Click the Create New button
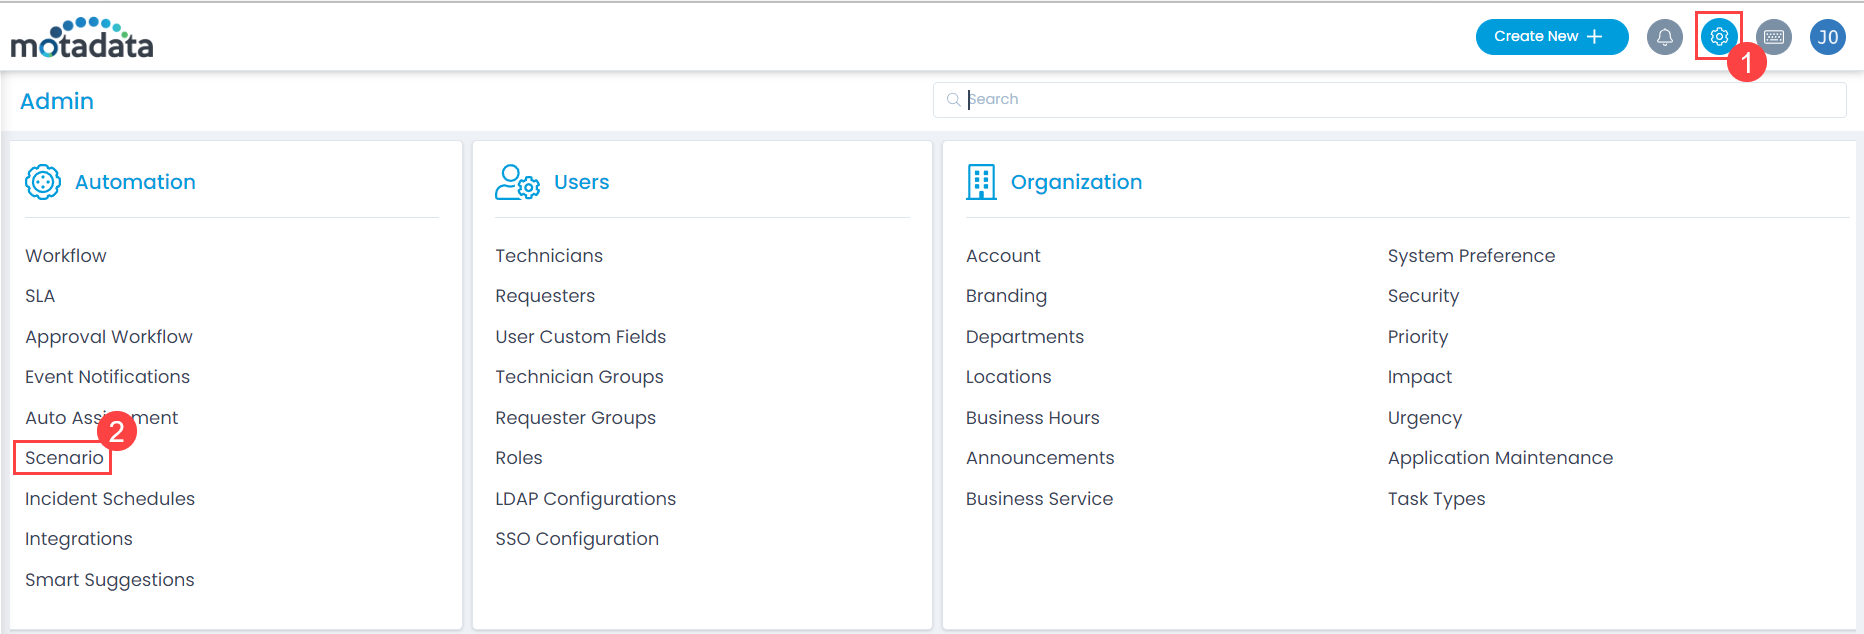The image size is (1864, 634). coord(1551,37)
